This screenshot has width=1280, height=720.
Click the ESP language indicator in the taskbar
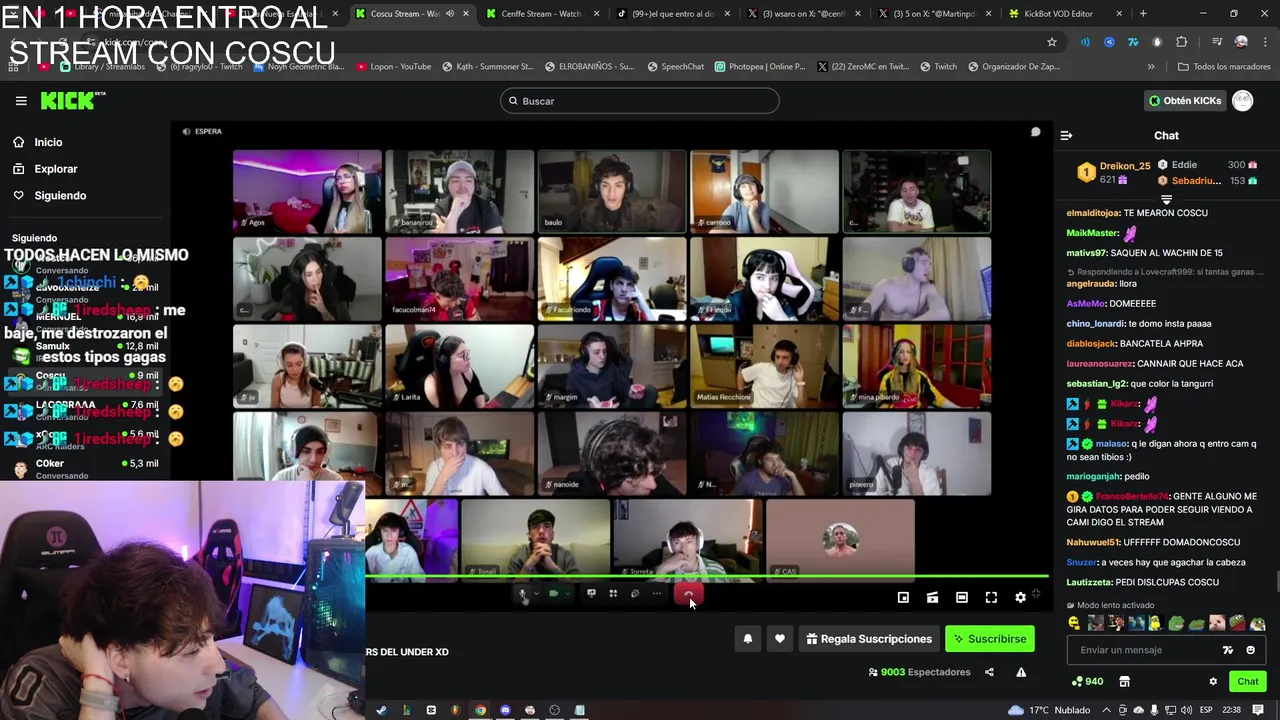pos(1206,710)
